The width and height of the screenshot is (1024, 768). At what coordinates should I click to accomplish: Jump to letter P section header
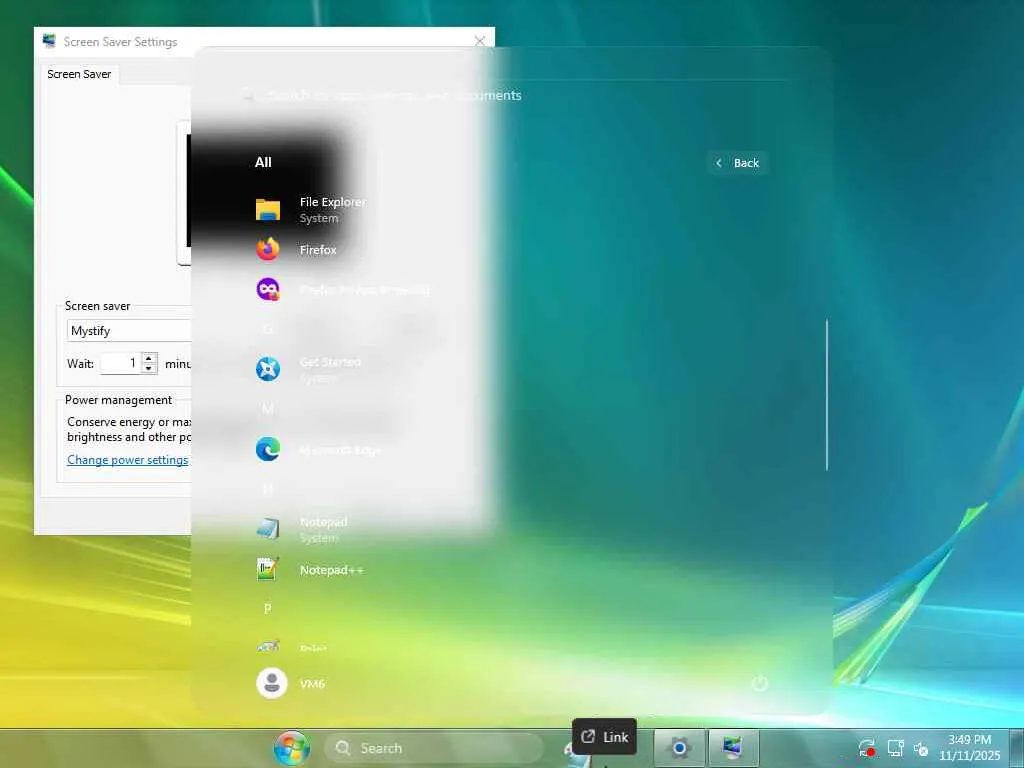[x=268, y=609]
